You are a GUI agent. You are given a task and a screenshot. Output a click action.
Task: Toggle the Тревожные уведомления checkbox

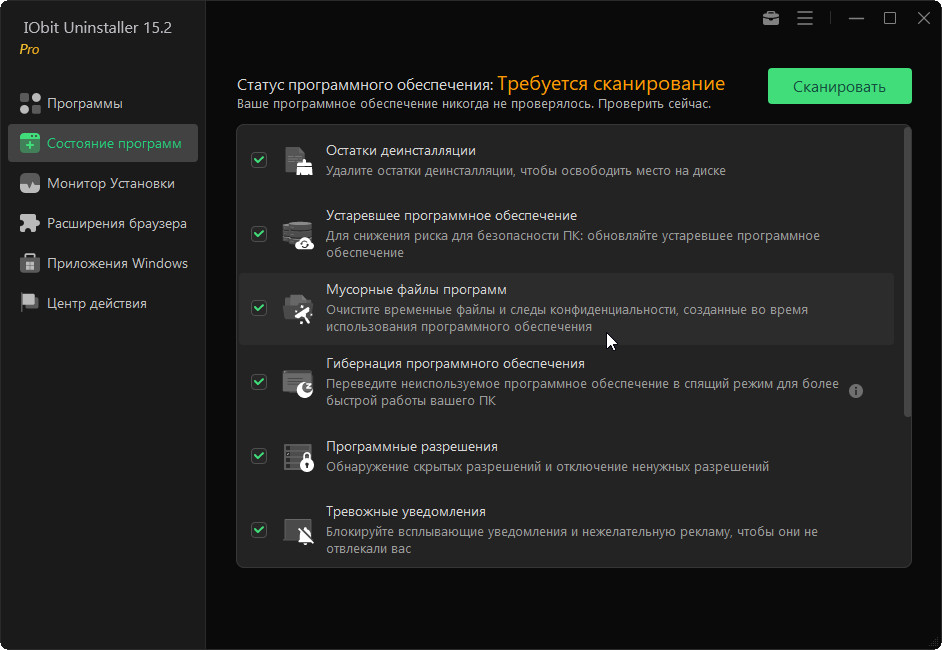click(259, 530)
